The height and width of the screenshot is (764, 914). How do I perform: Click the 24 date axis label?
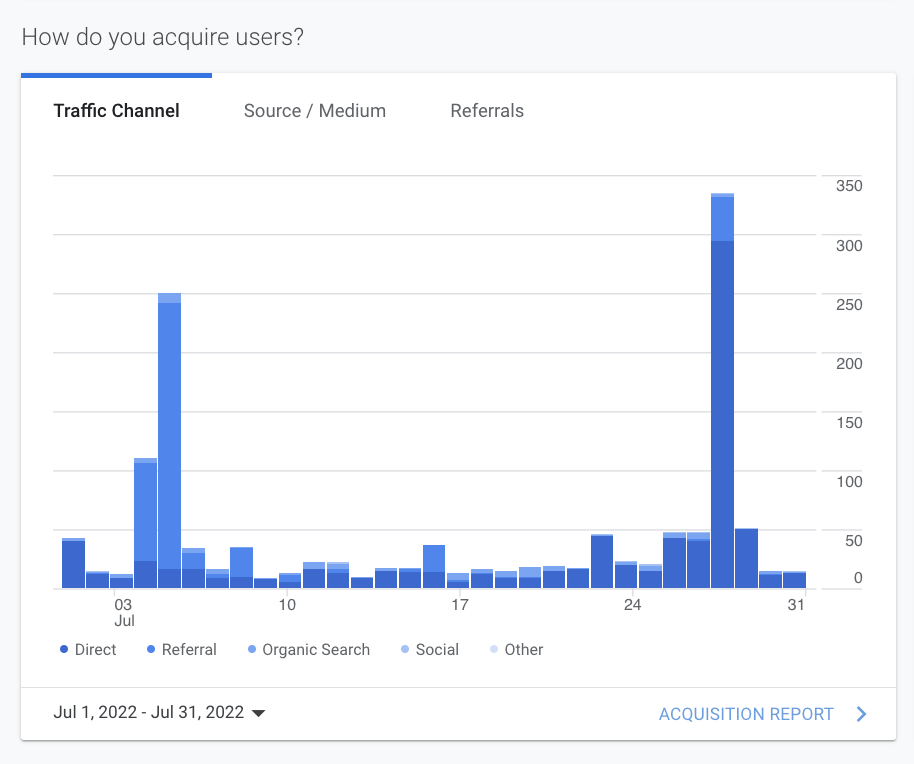point(632,605)
